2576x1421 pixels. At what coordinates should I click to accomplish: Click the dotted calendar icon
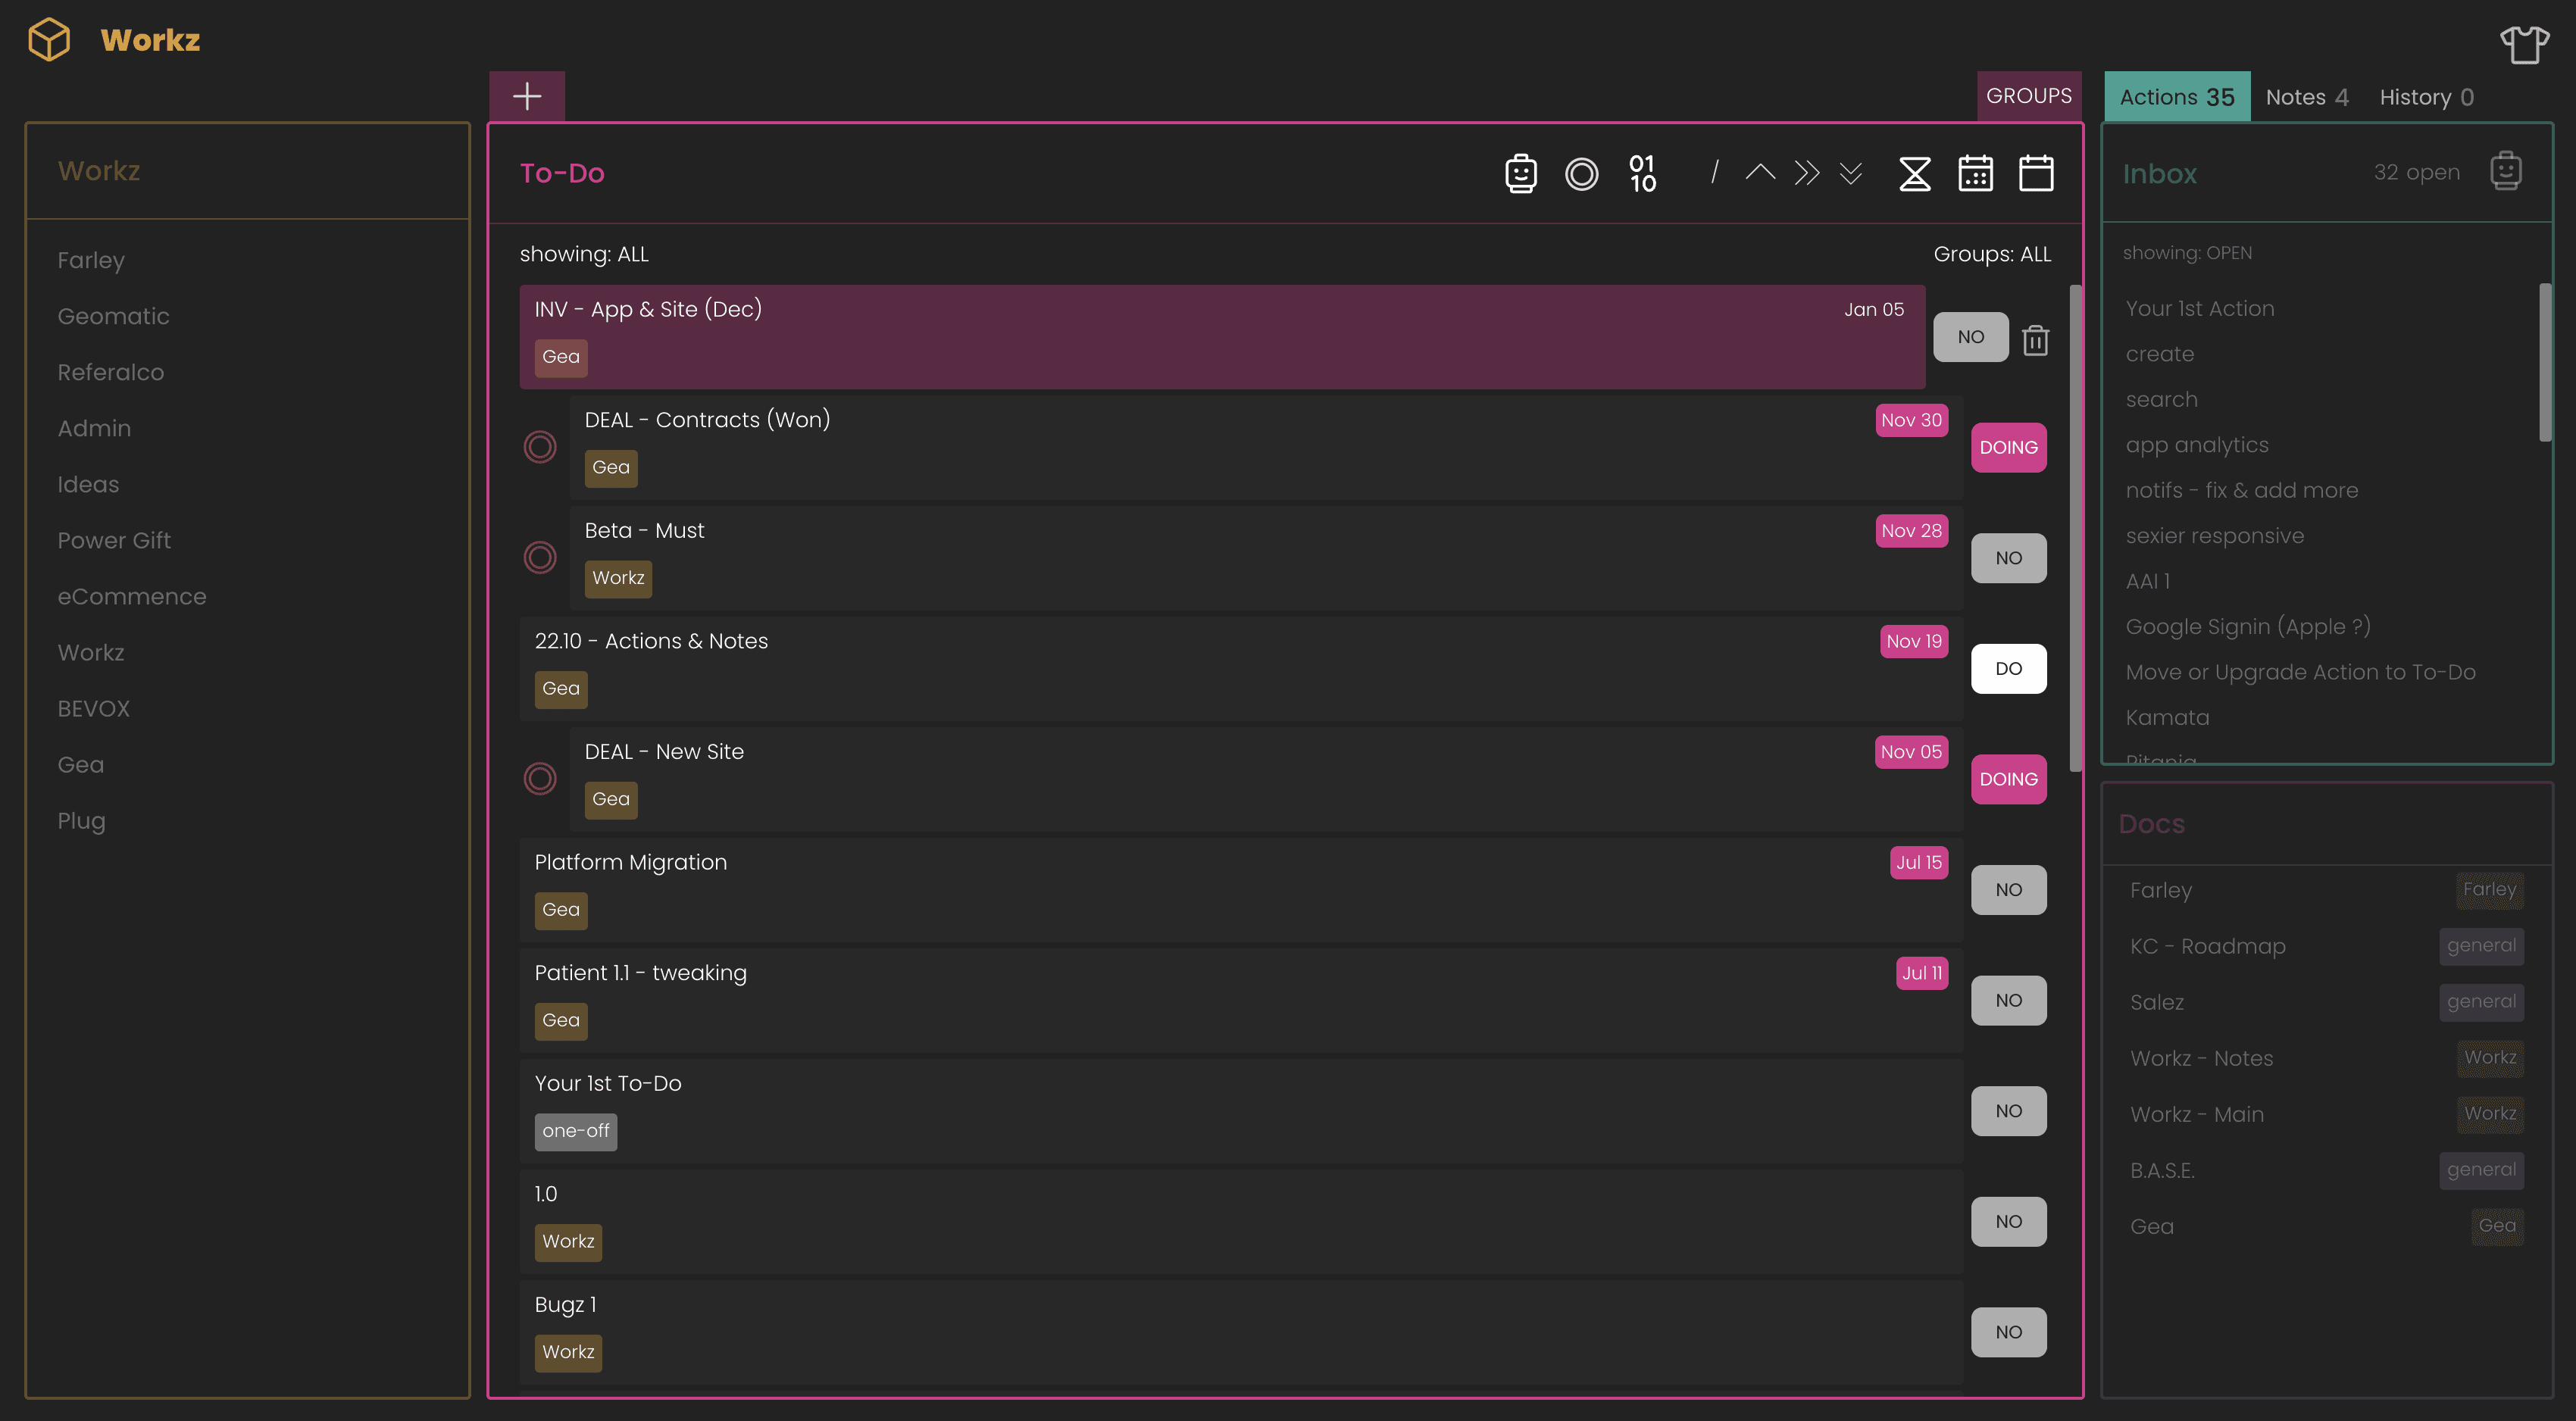(x=1975, y=173)
